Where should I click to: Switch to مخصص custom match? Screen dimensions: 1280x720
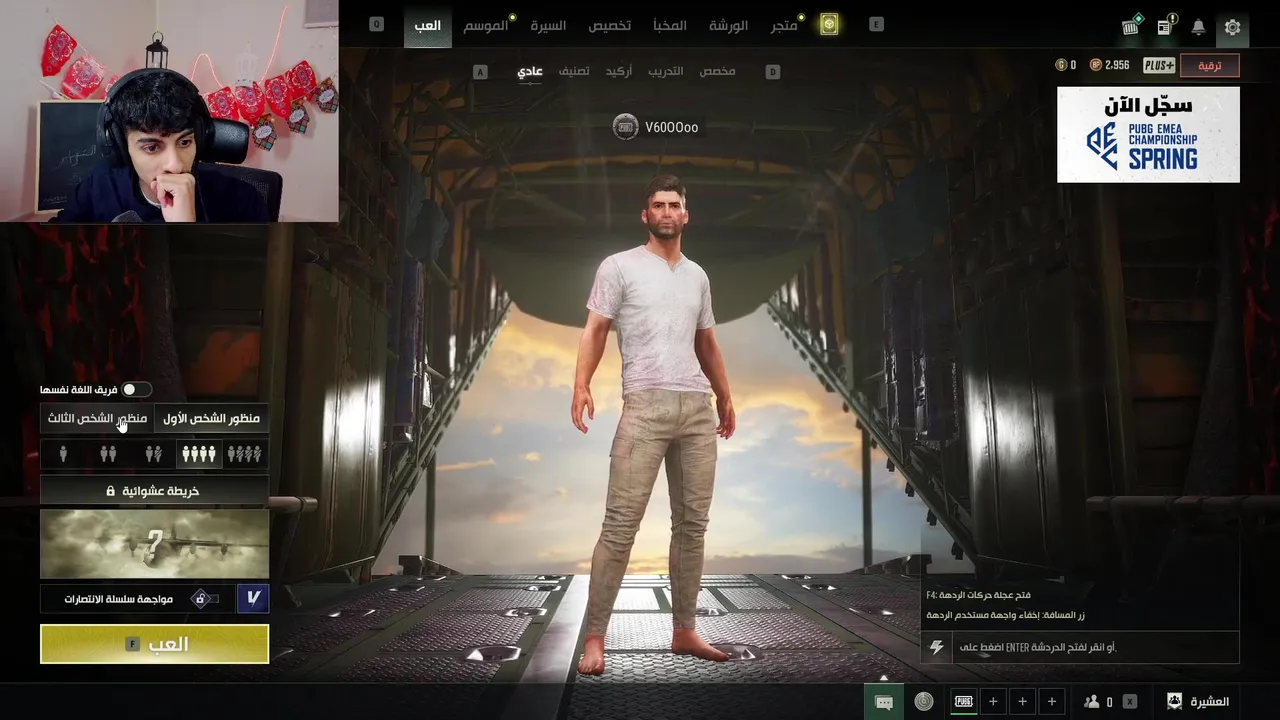click(x=717, y=71)
